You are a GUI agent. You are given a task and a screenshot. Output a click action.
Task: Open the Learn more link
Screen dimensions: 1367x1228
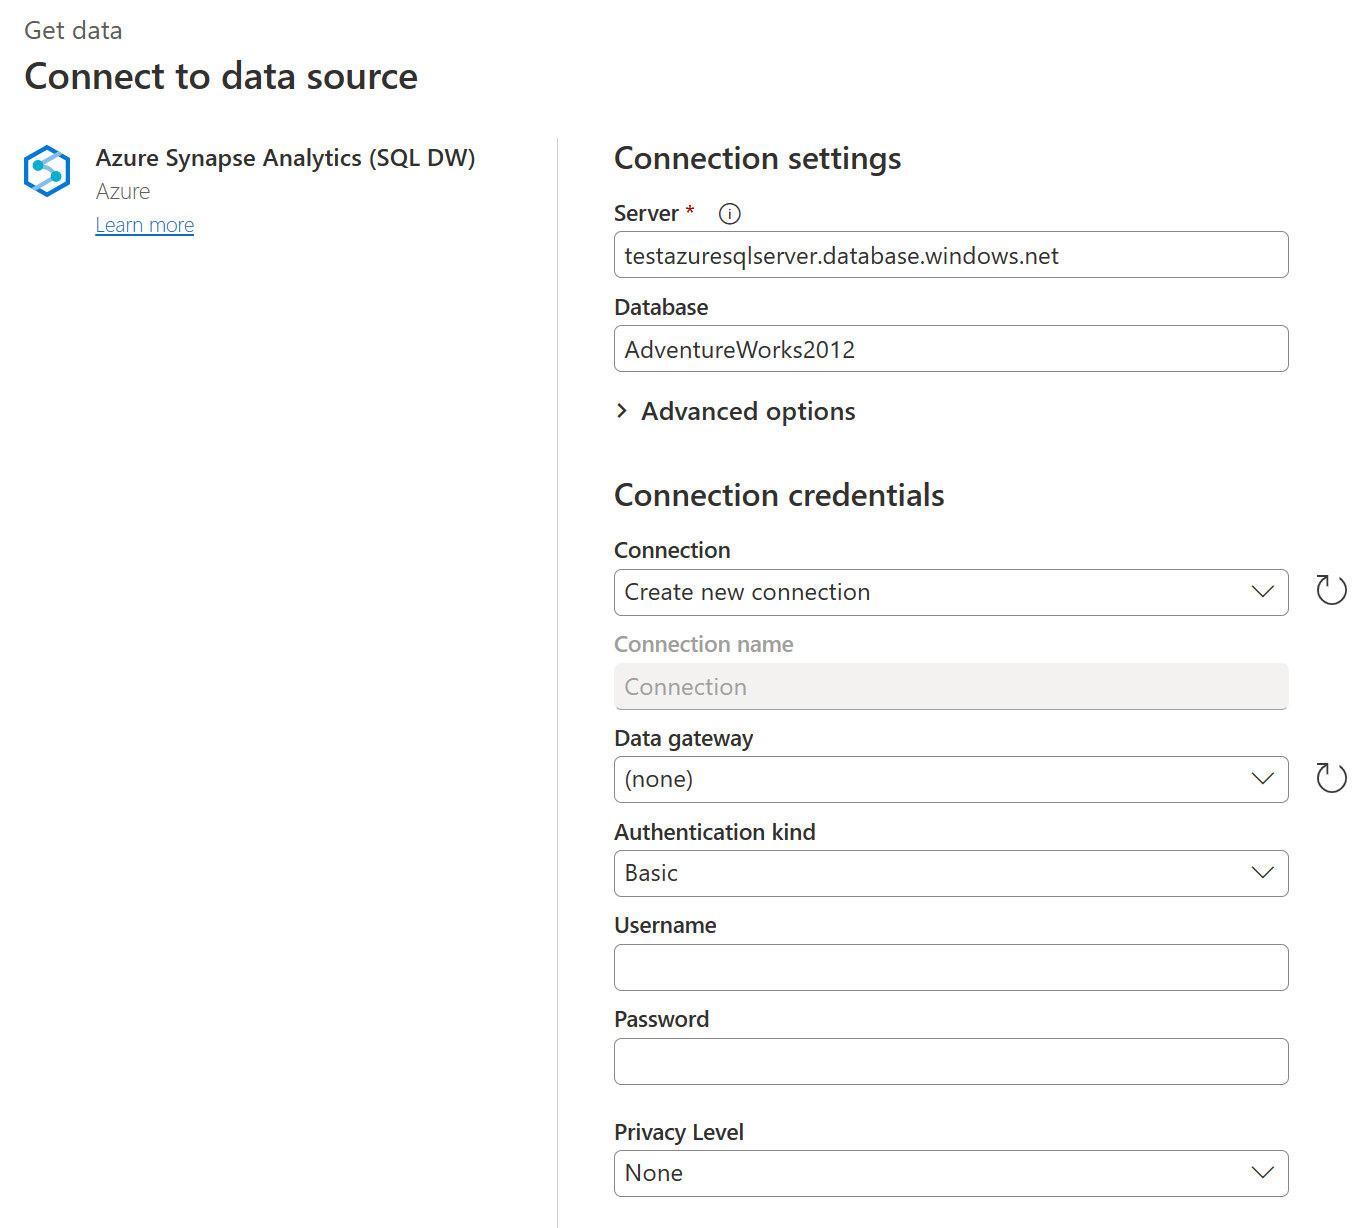(144, 224)
